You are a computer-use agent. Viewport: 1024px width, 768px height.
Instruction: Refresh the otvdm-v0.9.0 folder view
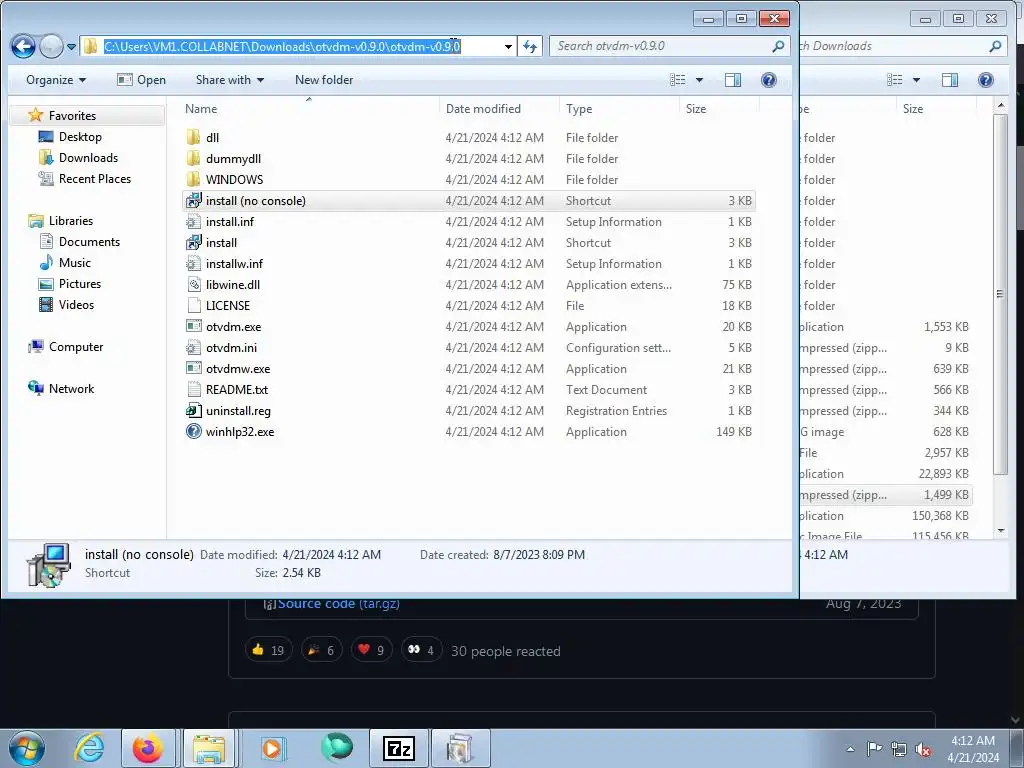pos(530,46)
